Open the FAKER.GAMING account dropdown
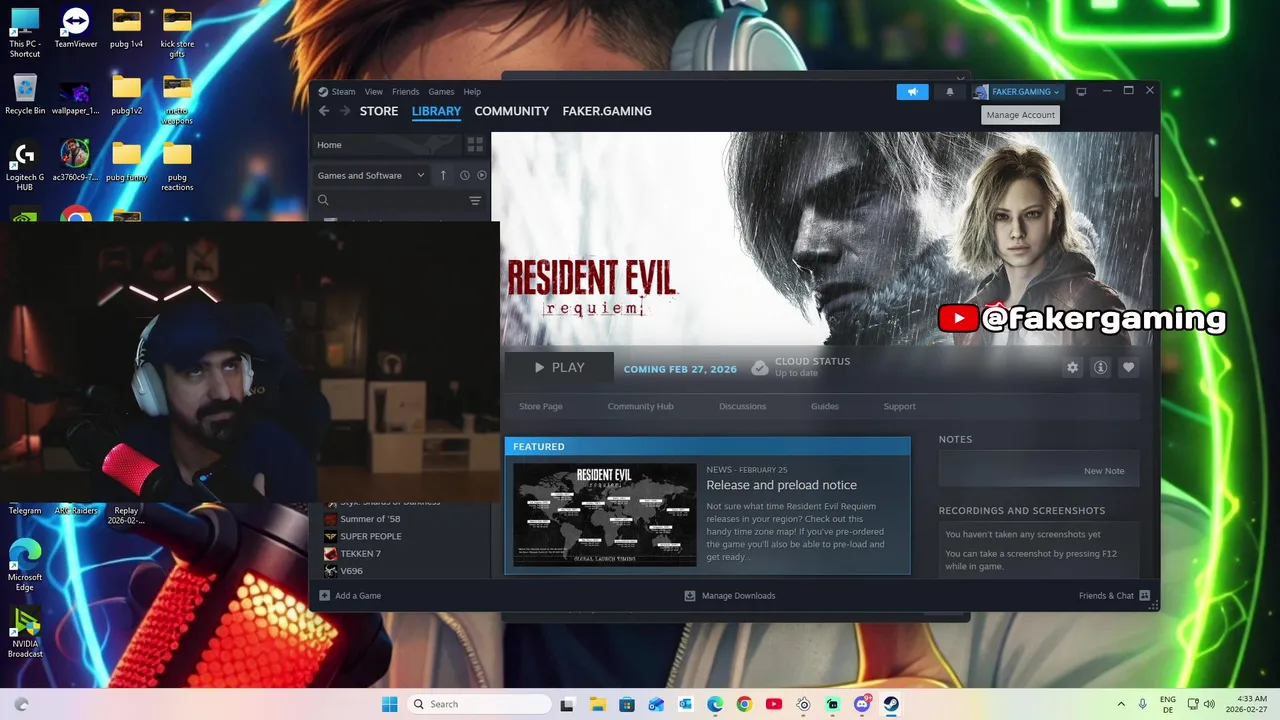This screenshot has width=1280, height=720. tap(1017, 92)
